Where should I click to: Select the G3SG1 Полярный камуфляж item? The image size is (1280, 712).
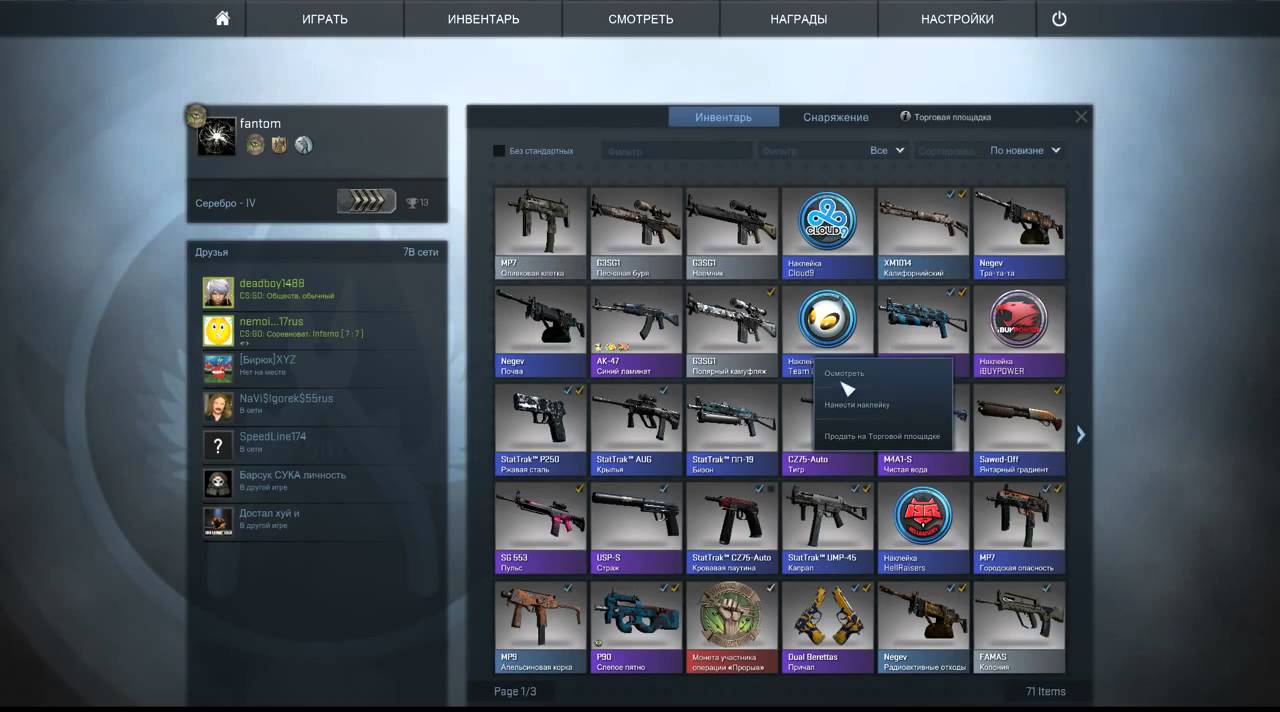tap(733, 332)
